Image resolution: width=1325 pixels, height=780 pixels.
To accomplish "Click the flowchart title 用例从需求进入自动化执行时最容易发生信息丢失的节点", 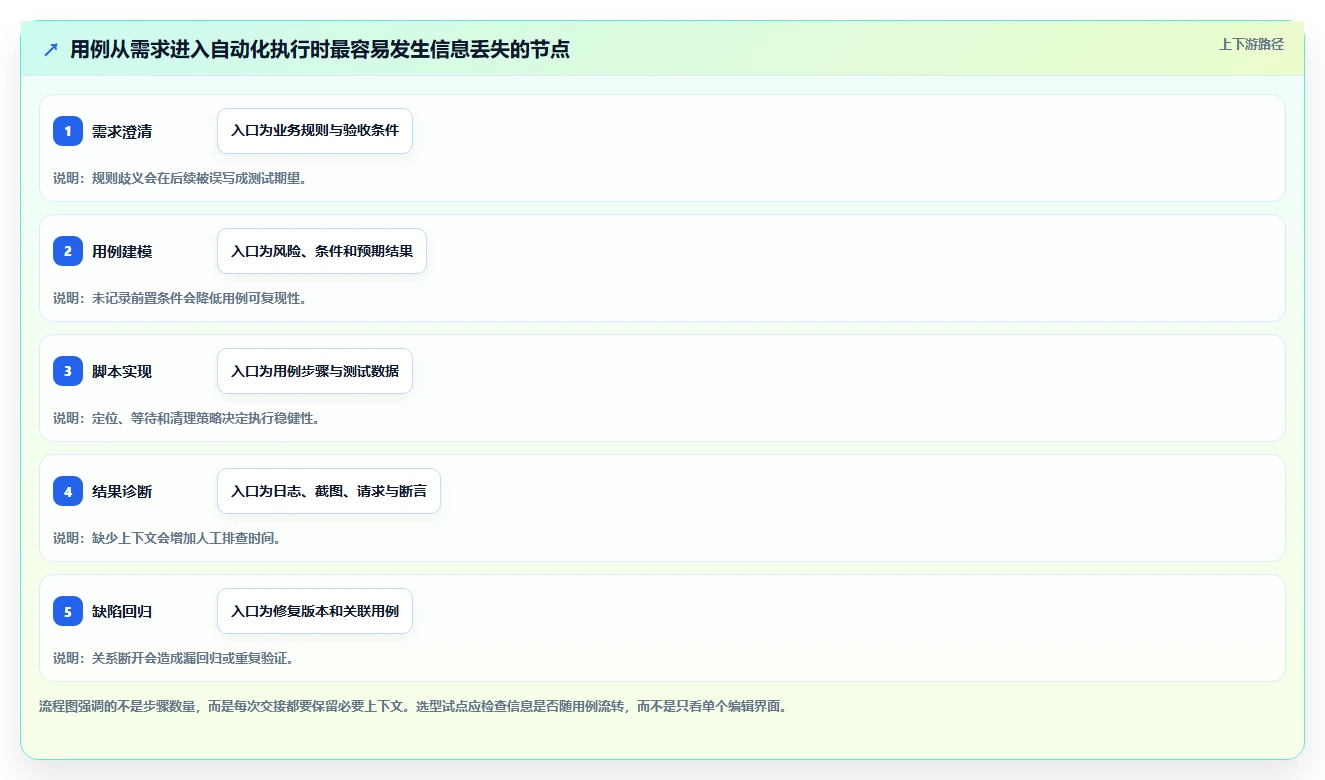I will (320, 50).
